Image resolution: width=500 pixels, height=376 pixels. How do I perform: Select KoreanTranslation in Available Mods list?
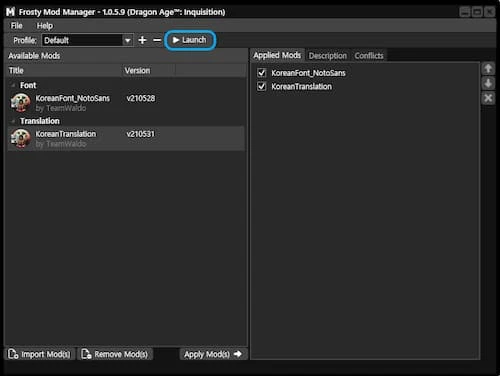click(126, 139)
